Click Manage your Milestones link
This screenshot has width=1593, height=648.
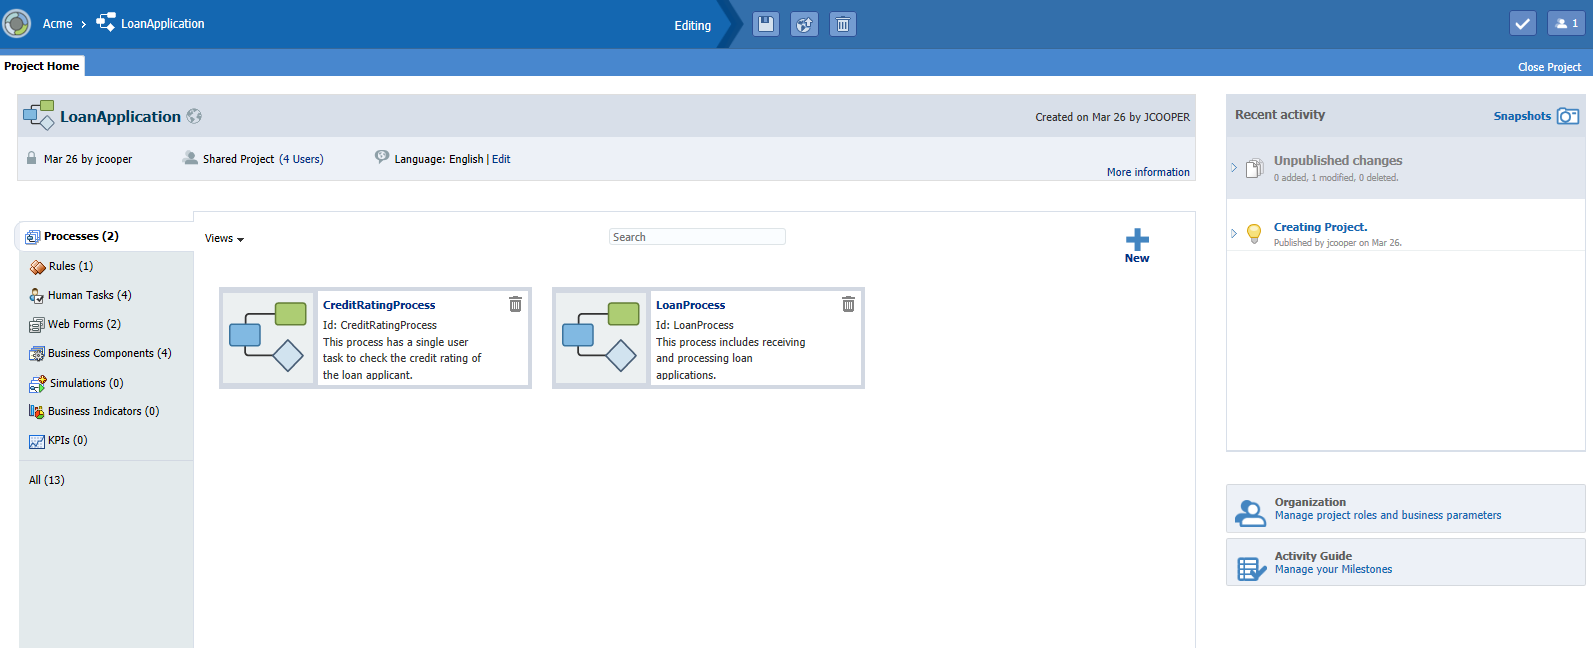[1333, 570]
